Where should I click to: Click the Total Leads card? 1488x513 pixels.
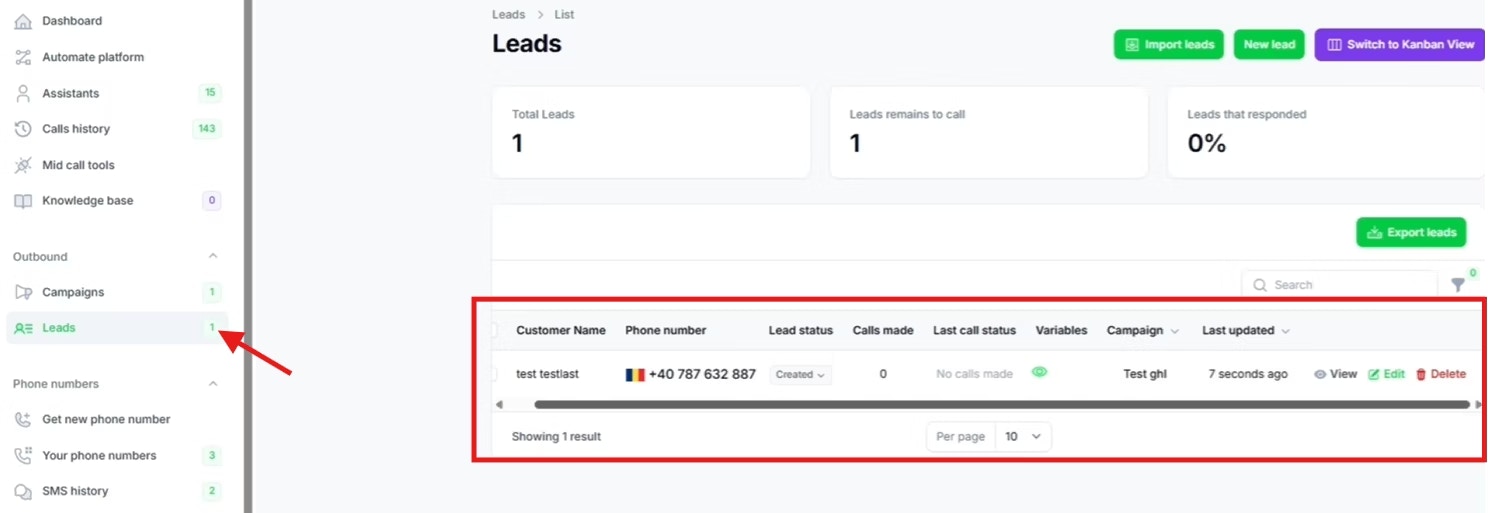coord(651,132)
